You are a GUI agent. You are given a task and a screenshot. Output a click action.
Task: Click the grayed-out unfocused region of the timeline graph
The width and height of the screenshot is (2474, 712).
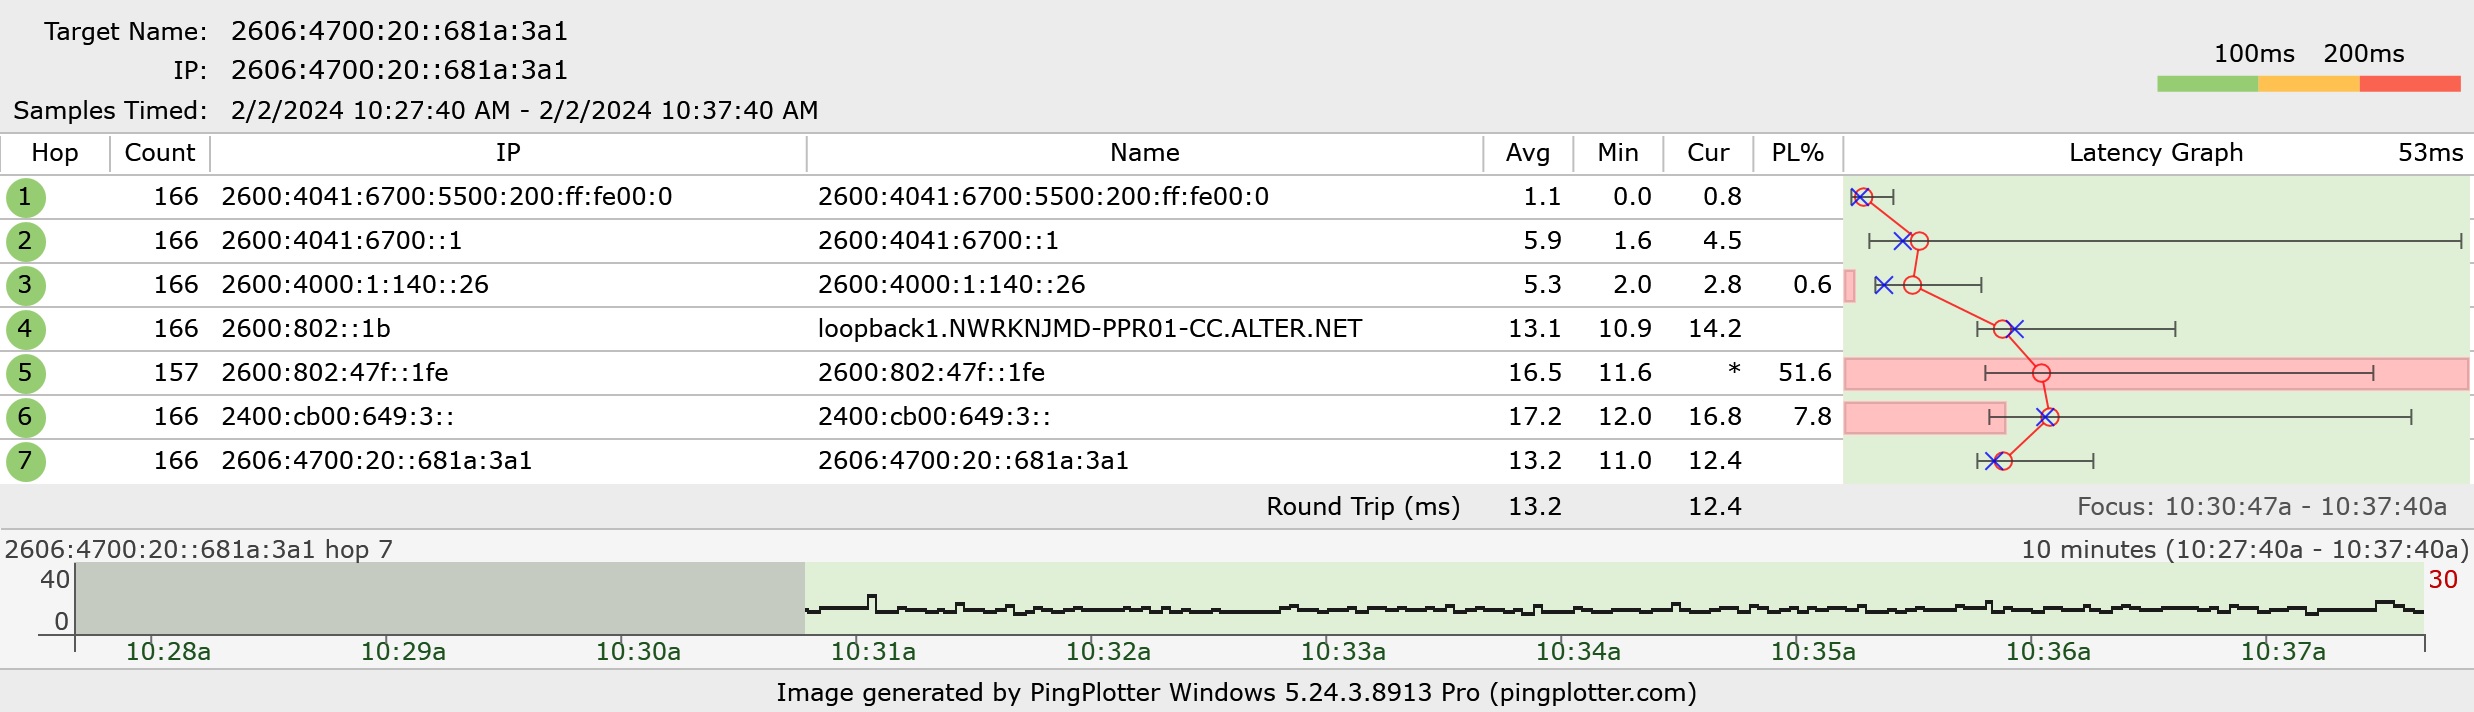pyautogui.click(x=440, y=598)
